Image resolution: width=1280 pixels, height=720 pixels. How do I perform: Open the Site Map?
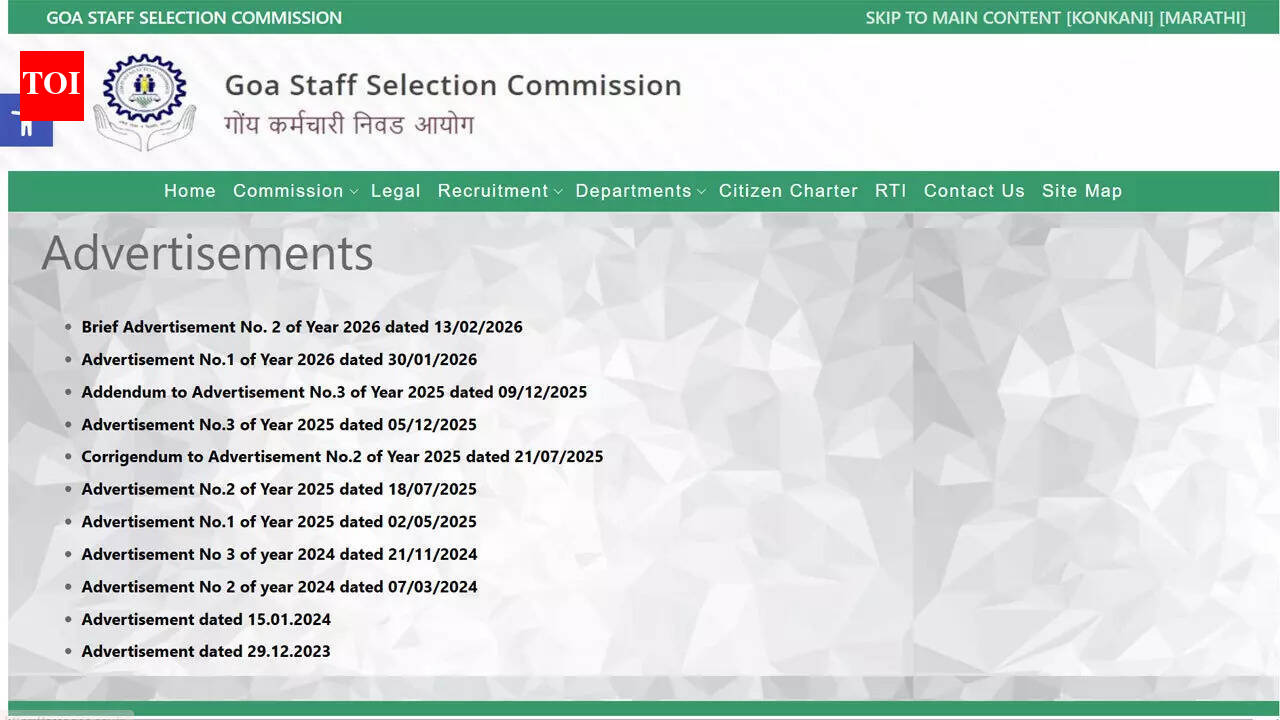coord(1082,191)
